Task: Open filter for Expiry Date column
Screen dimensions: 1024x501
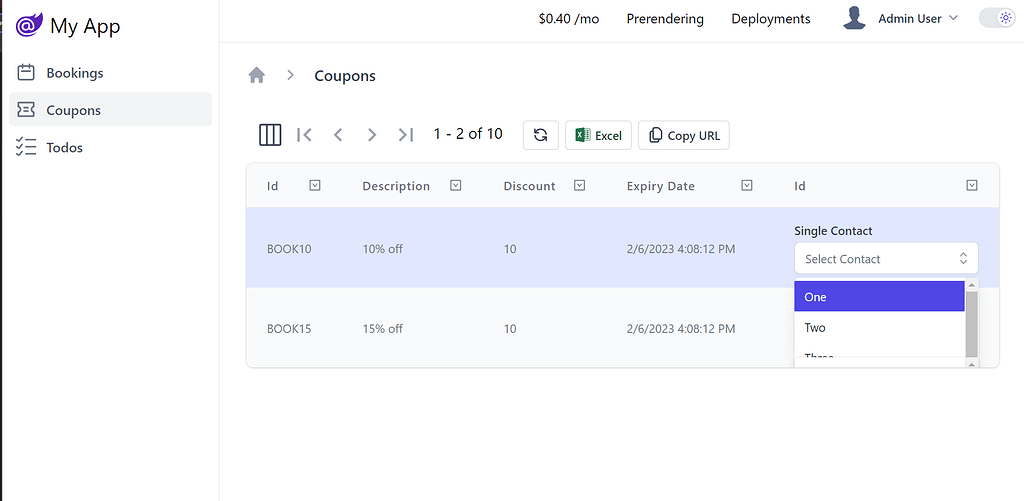Action: click(x=746, y=185)
